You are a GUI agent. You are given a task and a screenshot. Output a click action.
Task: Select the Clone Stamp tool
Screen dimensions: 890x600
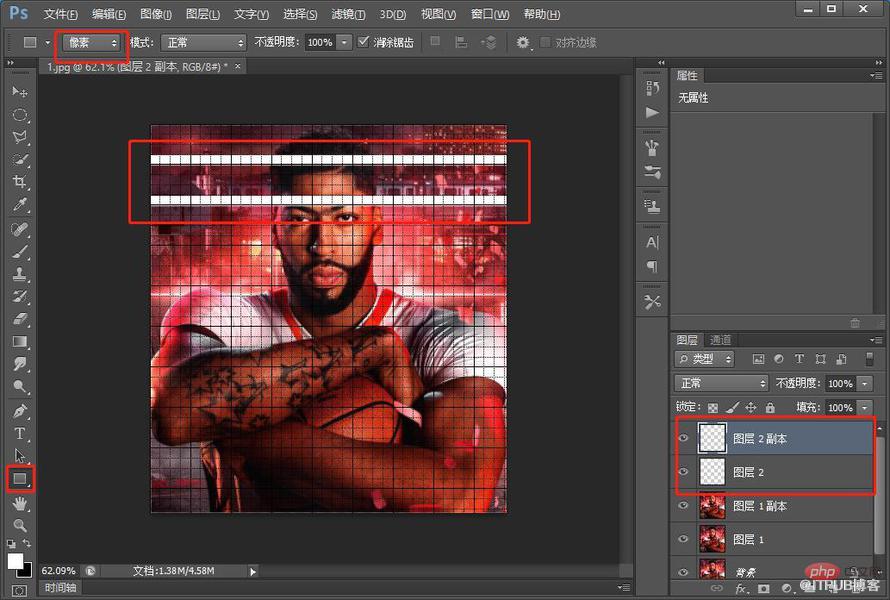pos(20,274)
